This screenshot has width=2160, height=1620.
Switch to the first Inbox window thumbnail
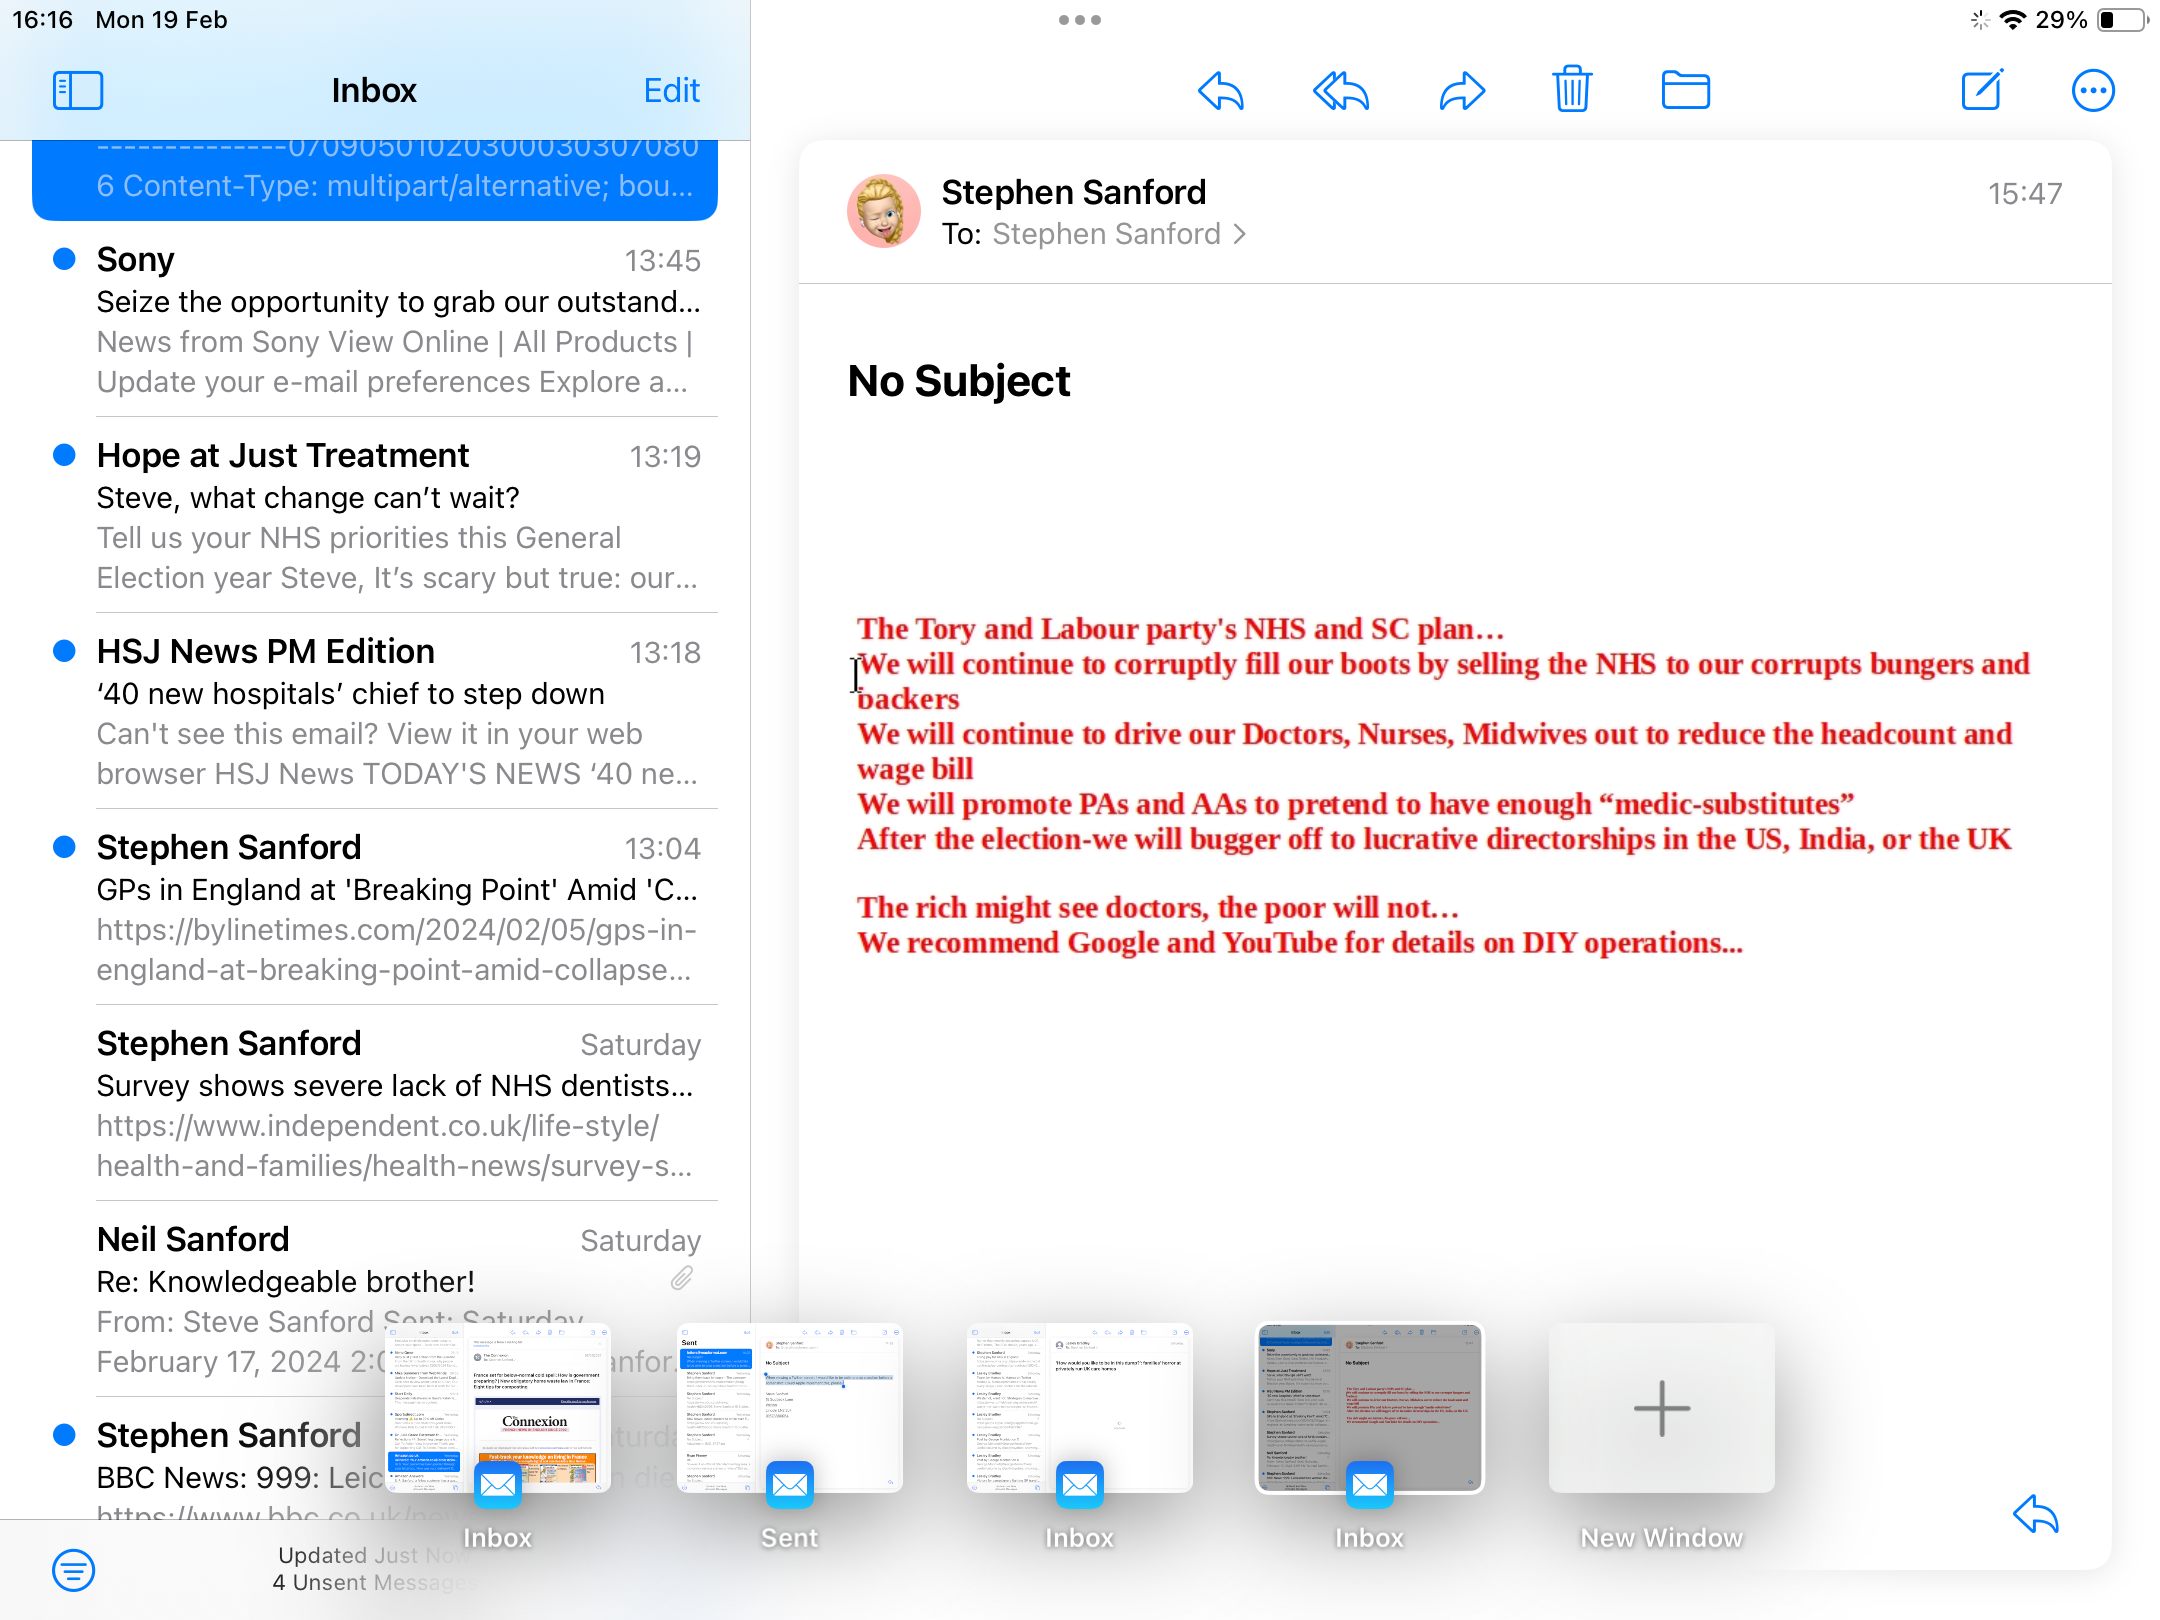[497, 1408]
